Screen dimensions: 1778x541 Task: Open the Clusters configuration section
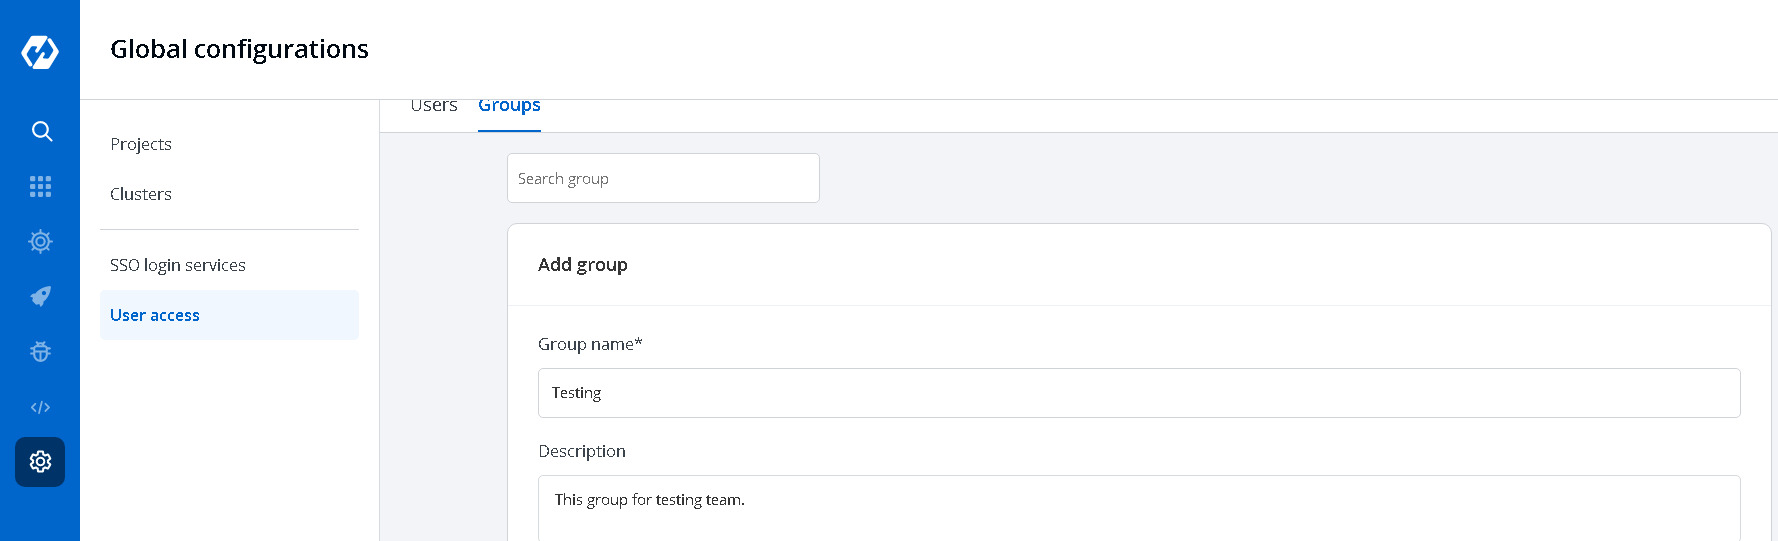[x=141, y=194]
